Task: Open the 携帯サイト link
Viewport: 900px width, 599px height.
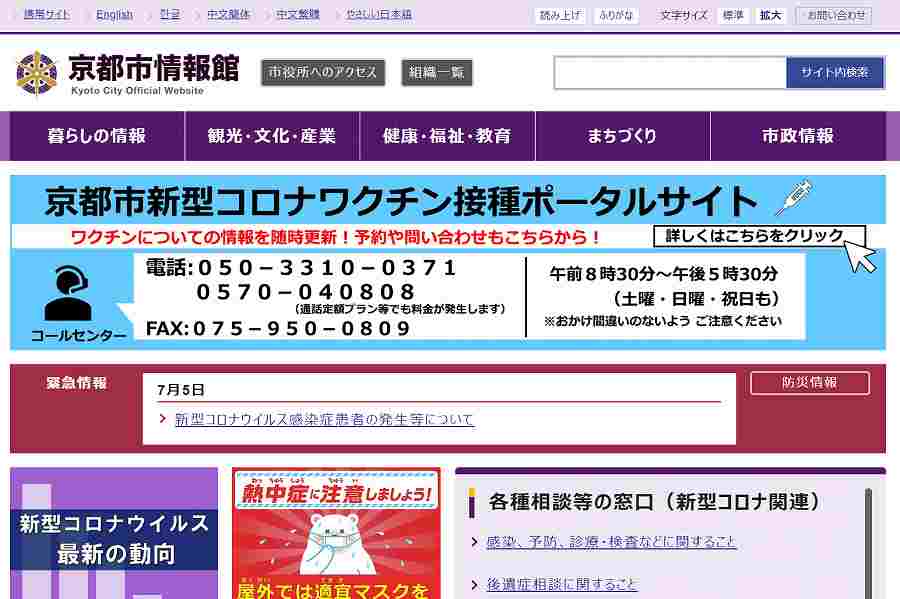Action: coord(46,14)
